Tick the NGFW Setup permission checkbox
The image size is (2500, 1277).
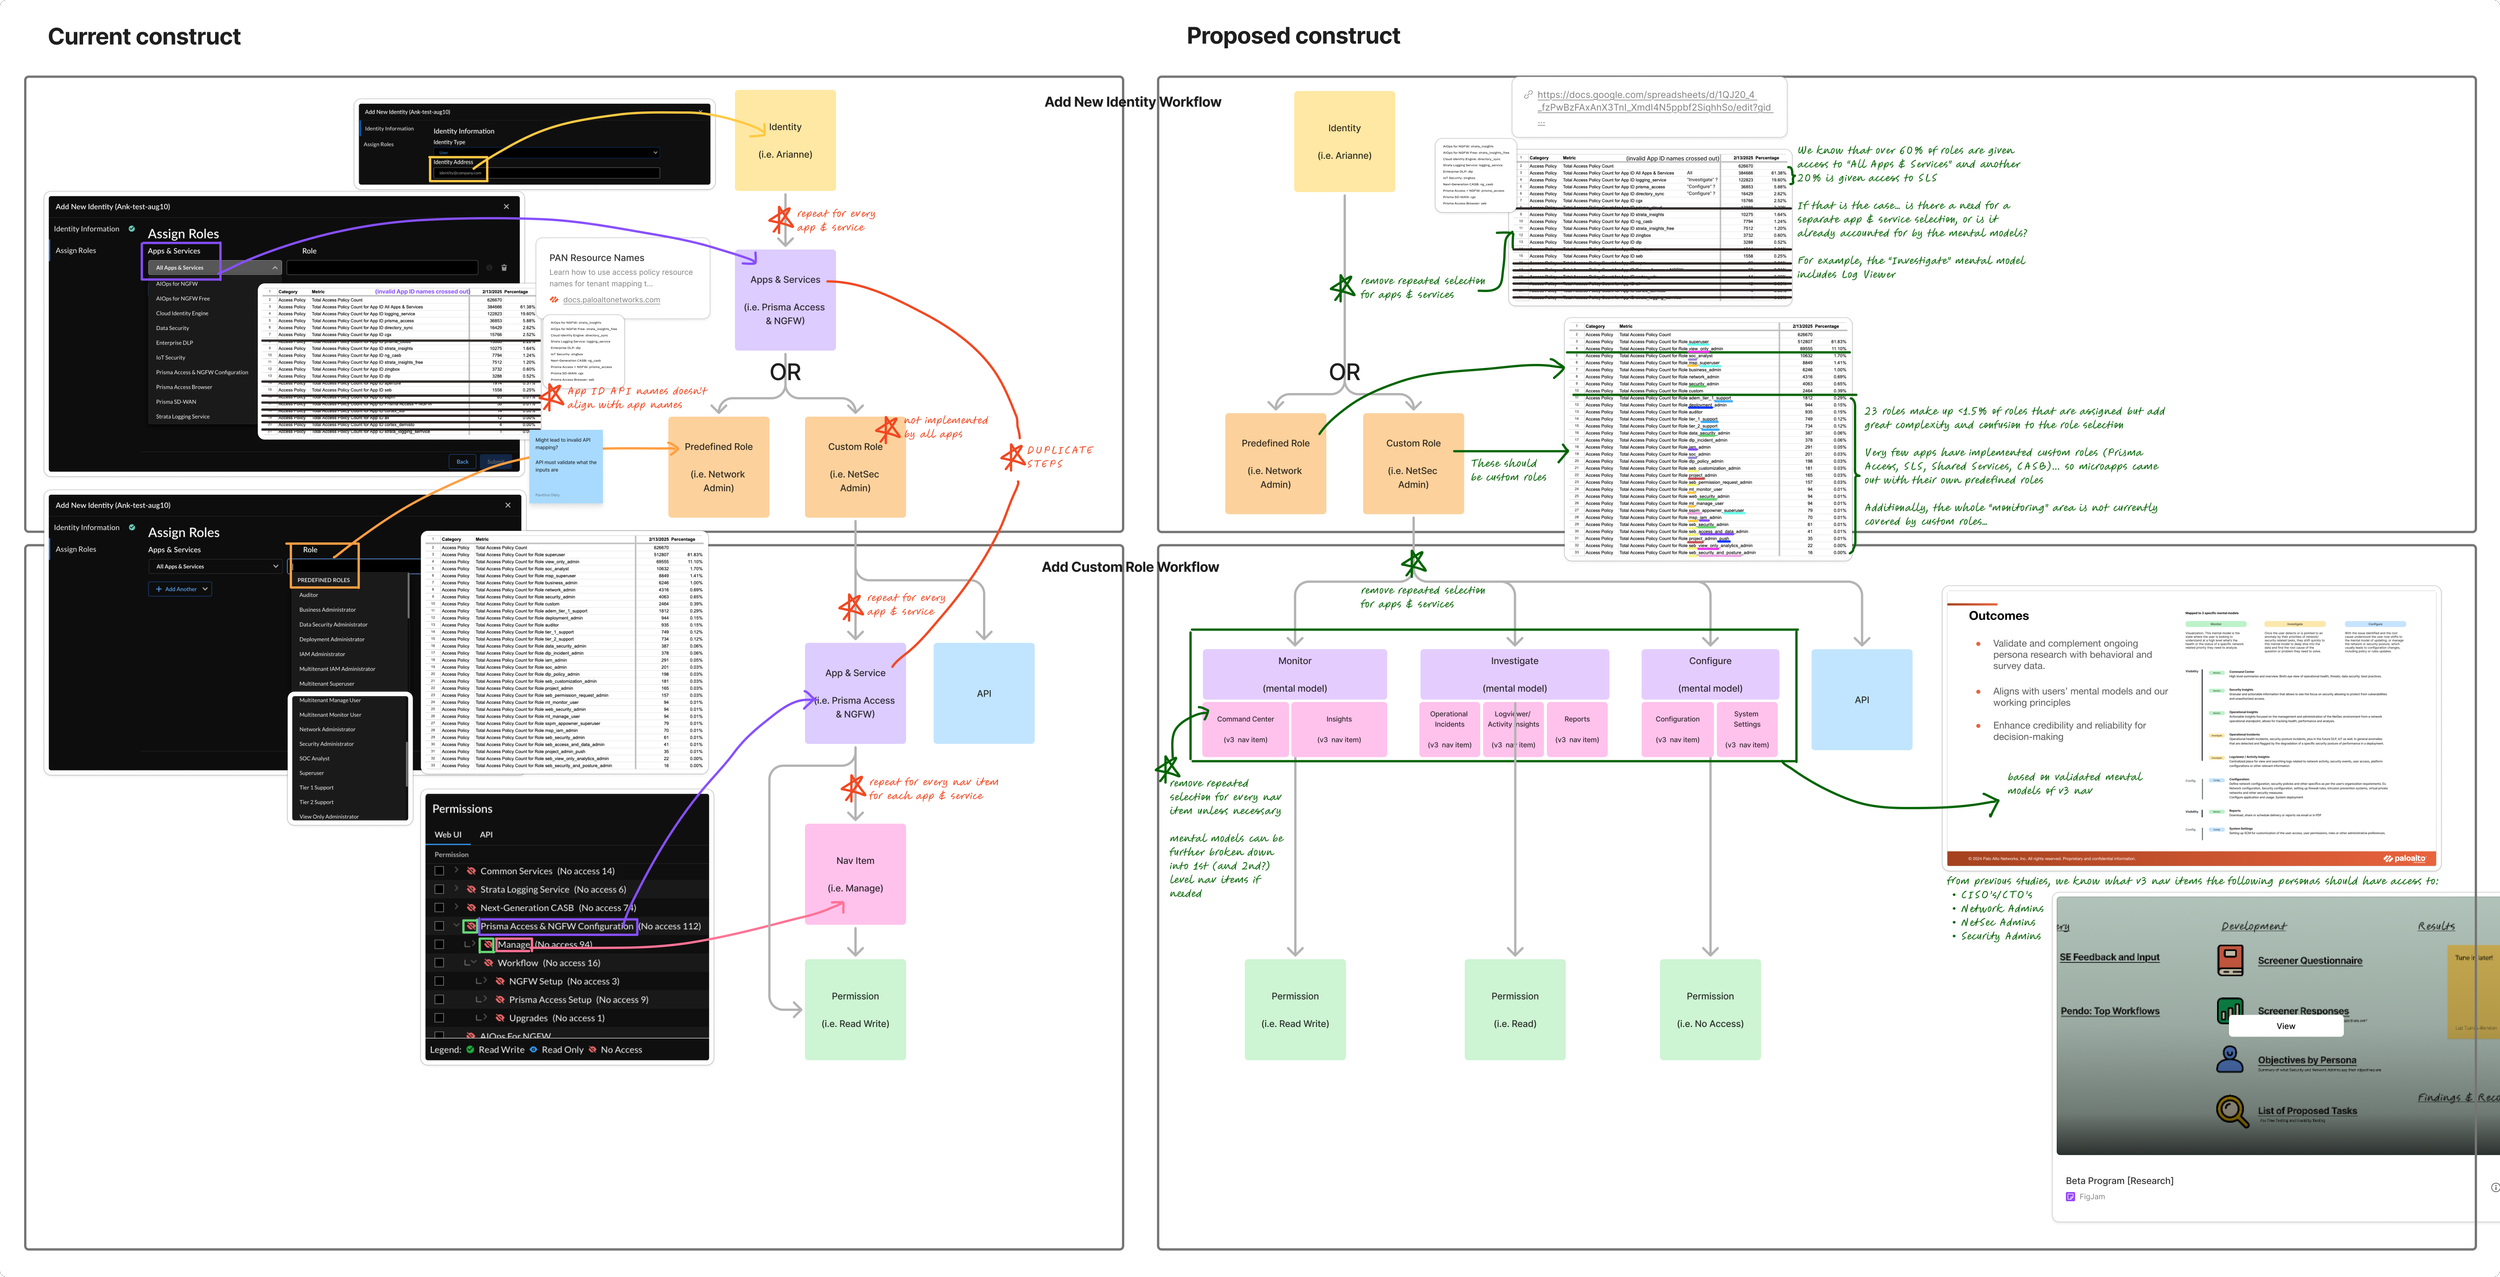(439, 981)
